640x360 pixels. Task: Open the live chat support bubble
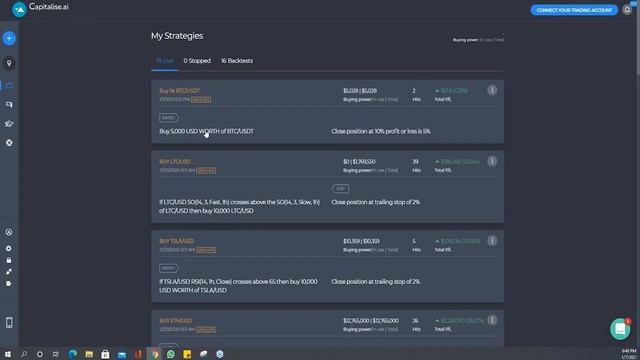pos(620,329)
